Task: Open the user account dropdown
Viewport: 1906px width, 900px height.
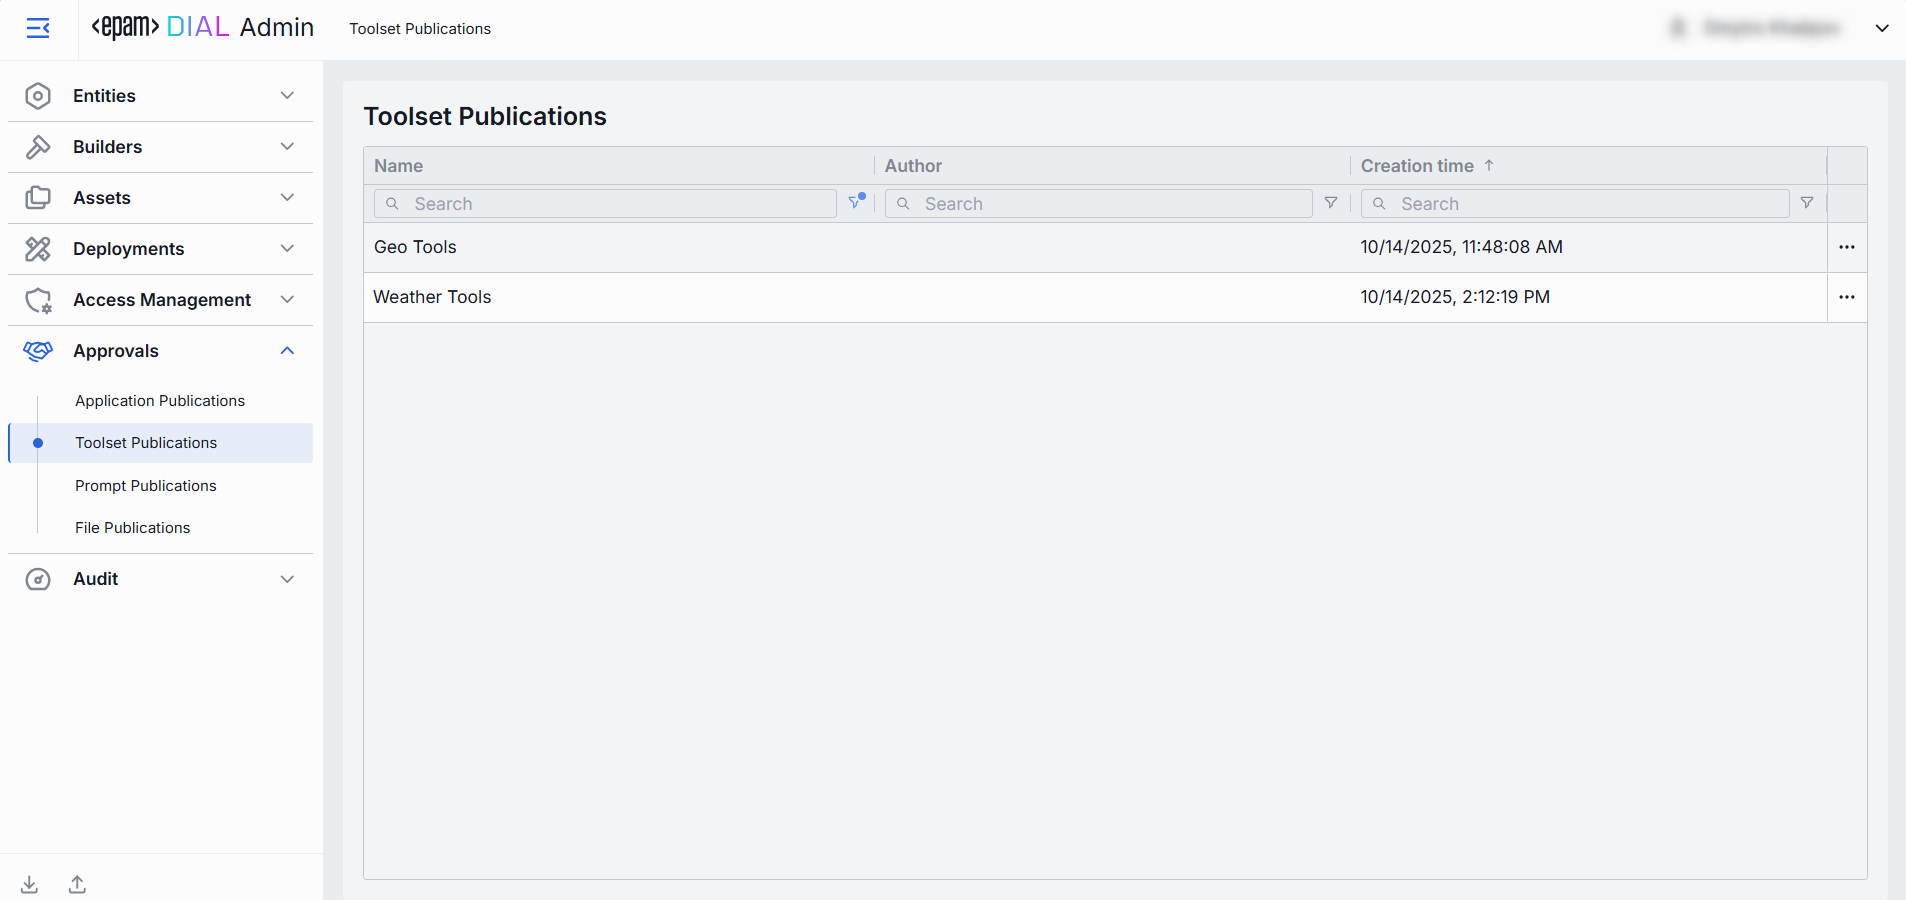Action: (x=1881, y=28)
